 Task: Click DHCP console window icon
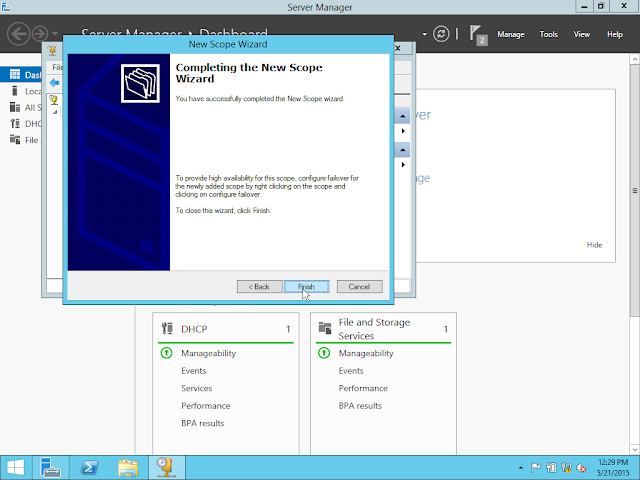pyautogui.click(x=52, y=50)
